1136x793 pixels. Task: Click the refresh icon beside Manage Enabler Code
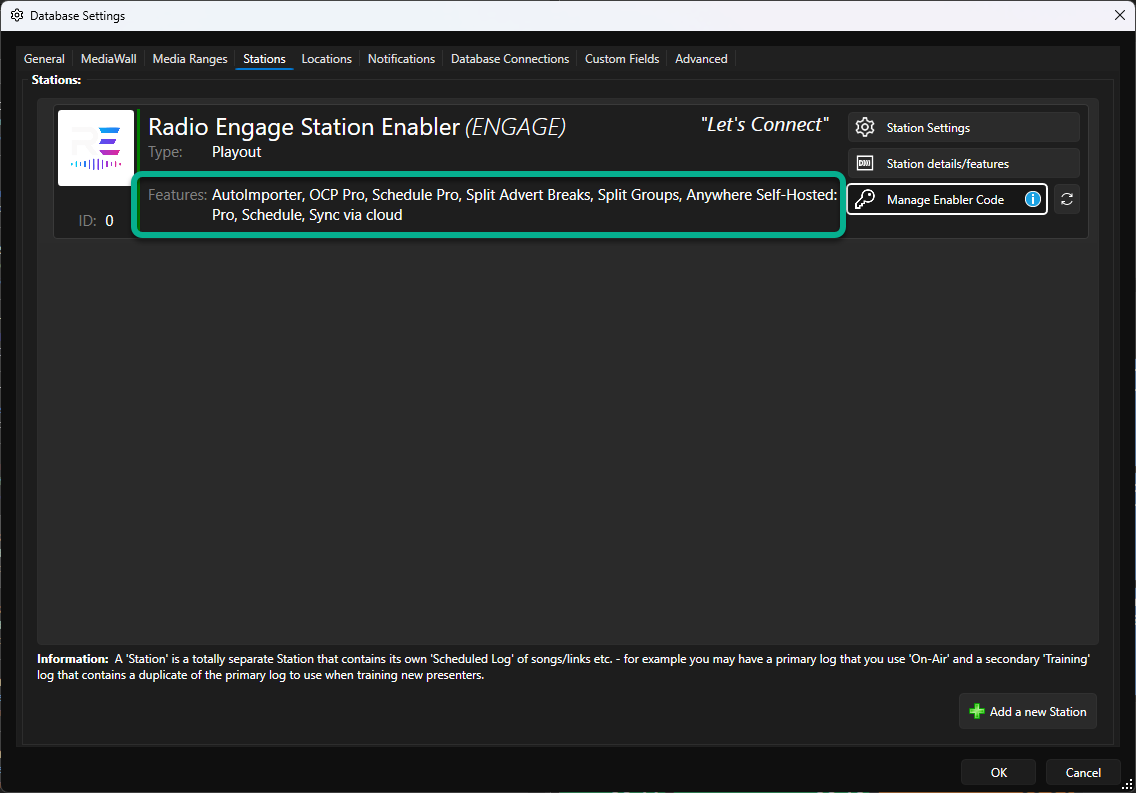pos(1066,199)
